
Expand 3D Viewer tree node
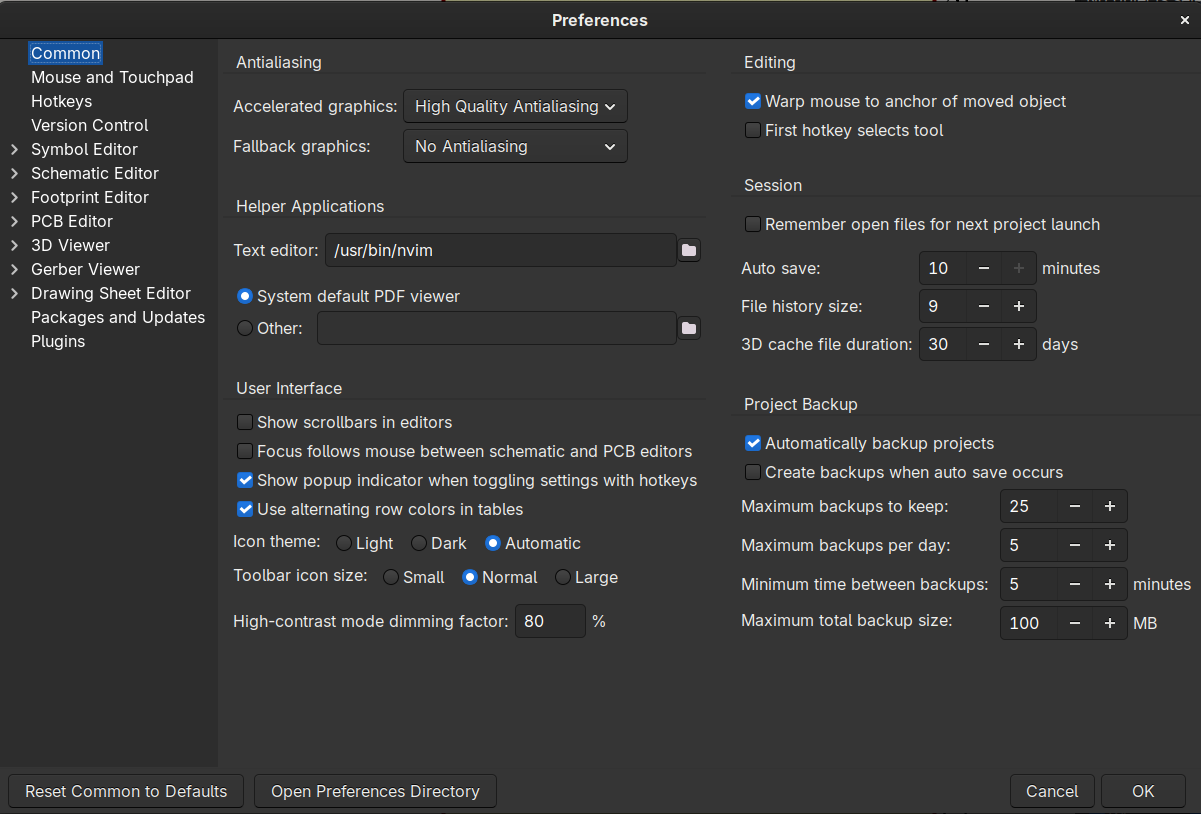14,245
